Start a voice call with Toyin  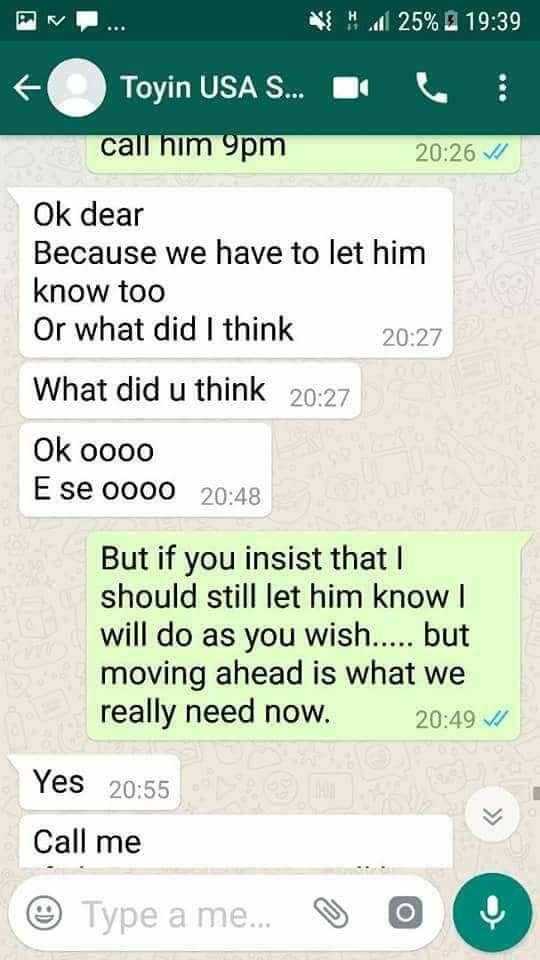[x=432, y=88]
